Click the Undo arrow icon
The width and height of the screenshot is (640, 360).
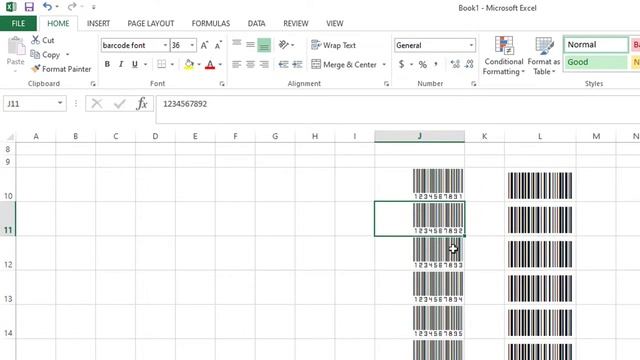click(x=48, y=7)
